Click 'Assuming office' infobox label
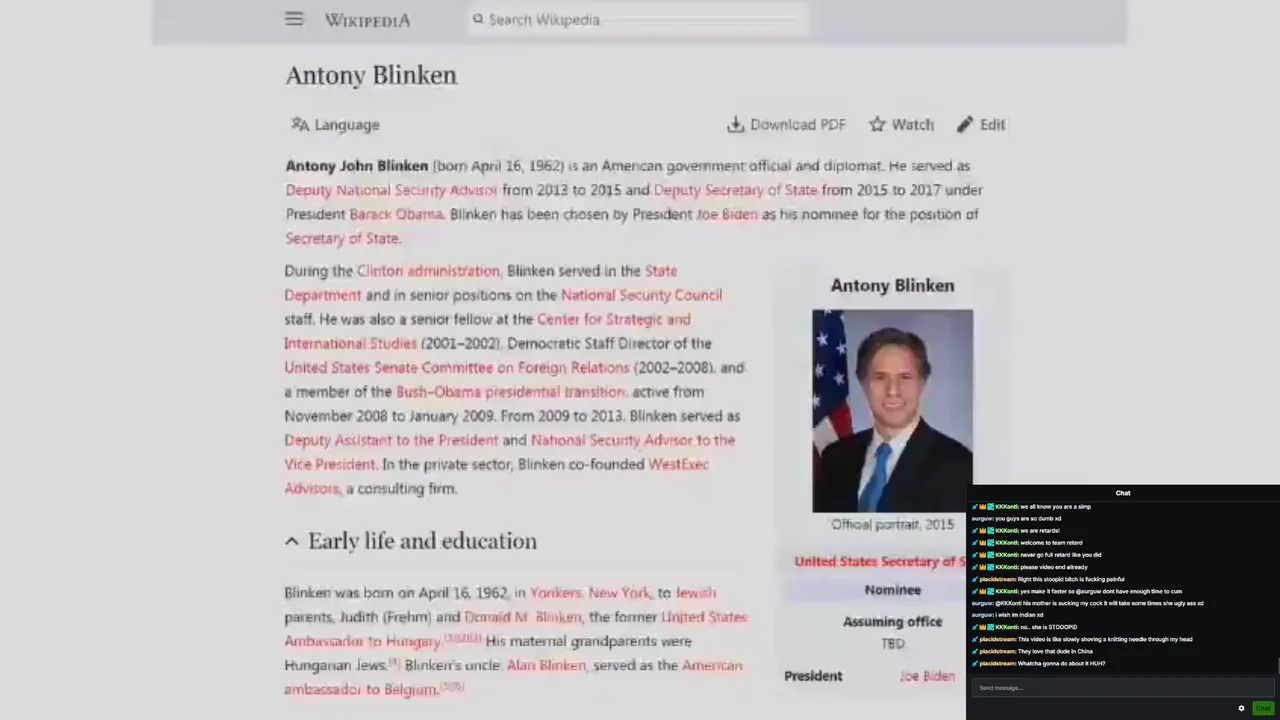This screenshot has width=1280, height=720. [892, 621]
